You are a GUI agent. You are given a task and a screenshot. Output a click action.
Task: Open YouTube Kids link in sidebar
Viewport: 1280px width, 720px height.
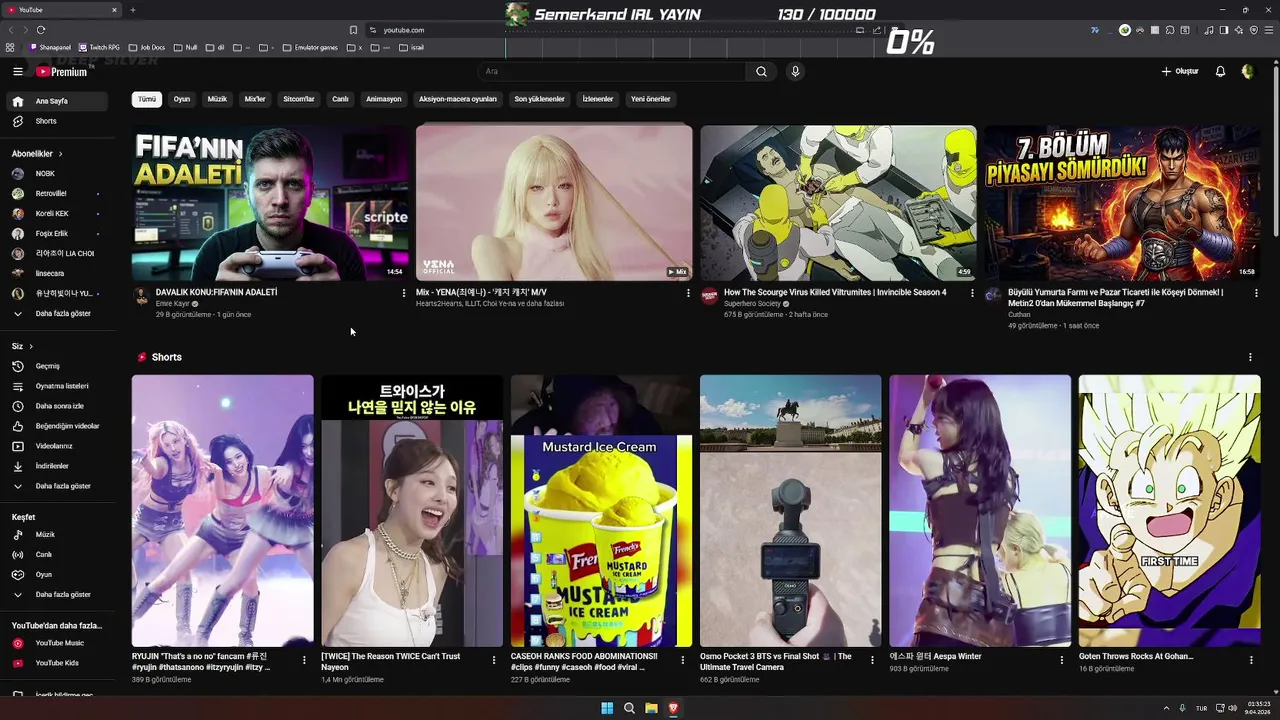pyautogui.click(x=58, y=663)
